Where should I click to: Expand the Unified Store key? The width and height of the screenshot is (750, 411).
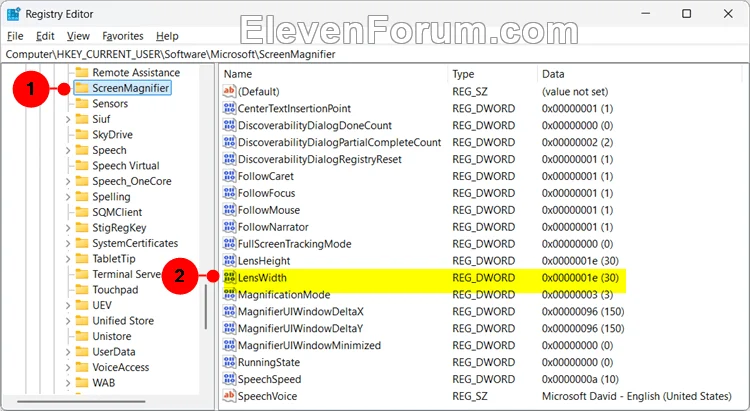(x=67, y=321)
